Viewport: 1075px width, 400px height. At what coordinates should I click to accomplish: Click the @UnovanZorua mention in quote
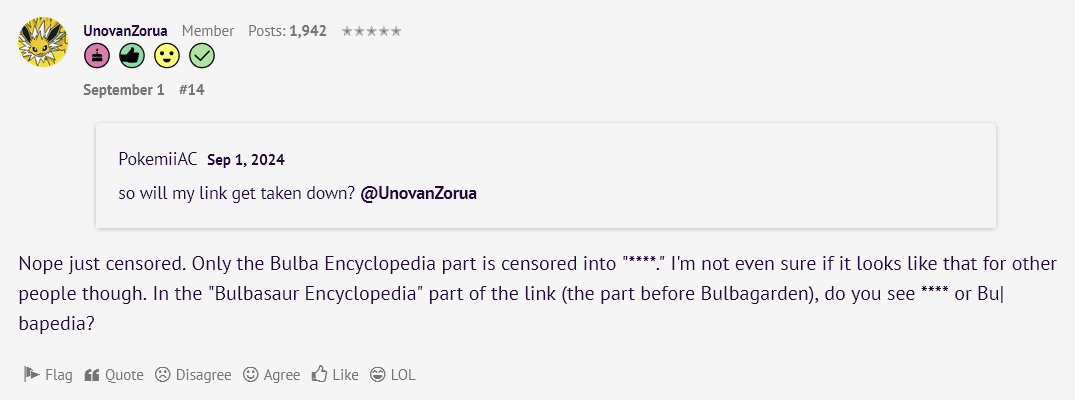[x=418, y=193]
